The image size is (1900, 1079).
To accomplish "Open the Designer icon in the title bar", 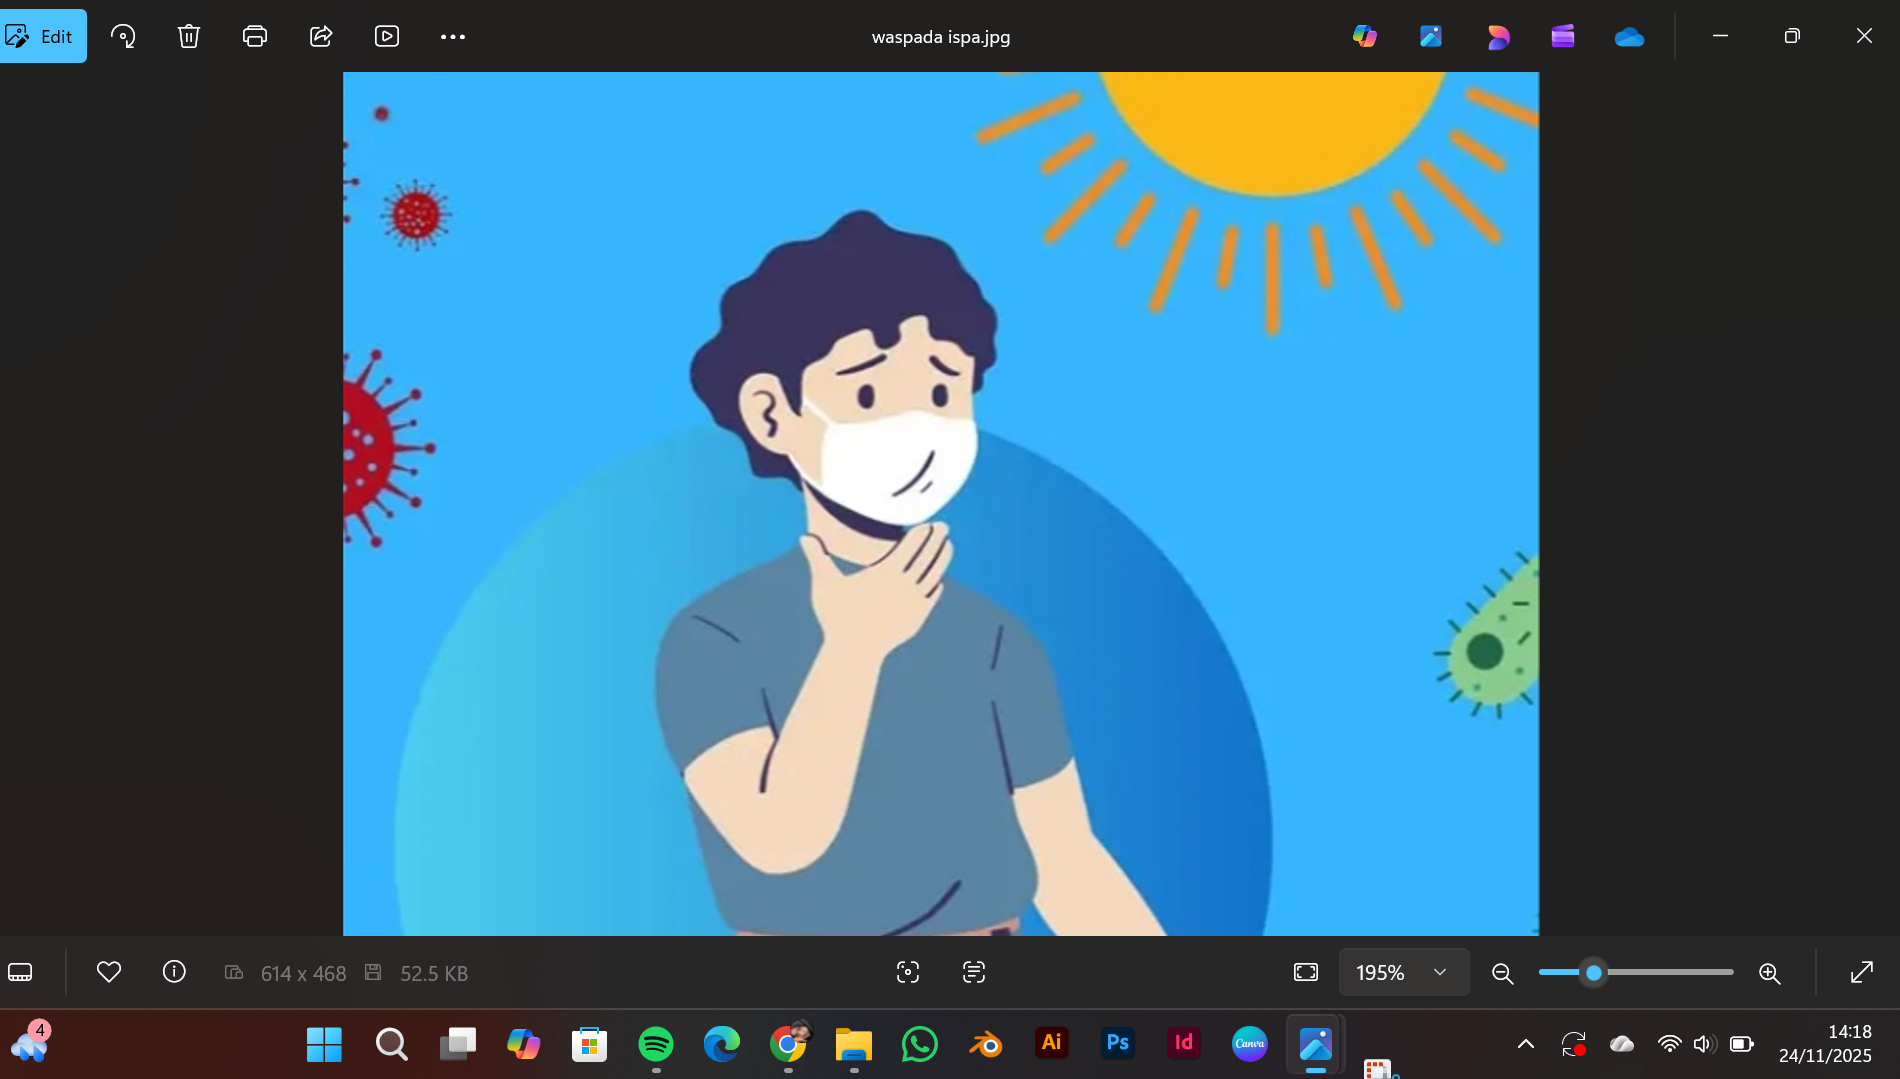I will (x=1497, y=36).
